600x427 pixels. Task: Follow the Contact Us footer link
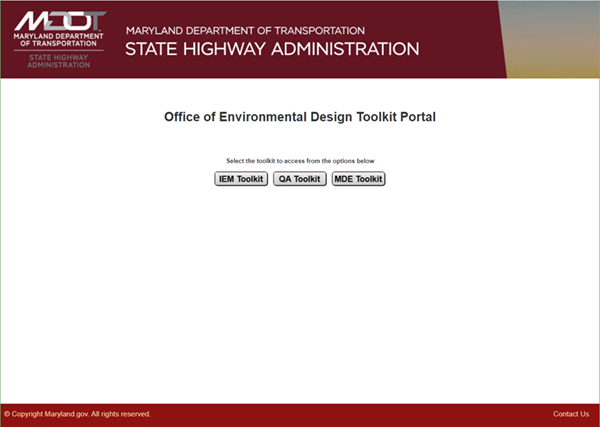pos(571,414)
